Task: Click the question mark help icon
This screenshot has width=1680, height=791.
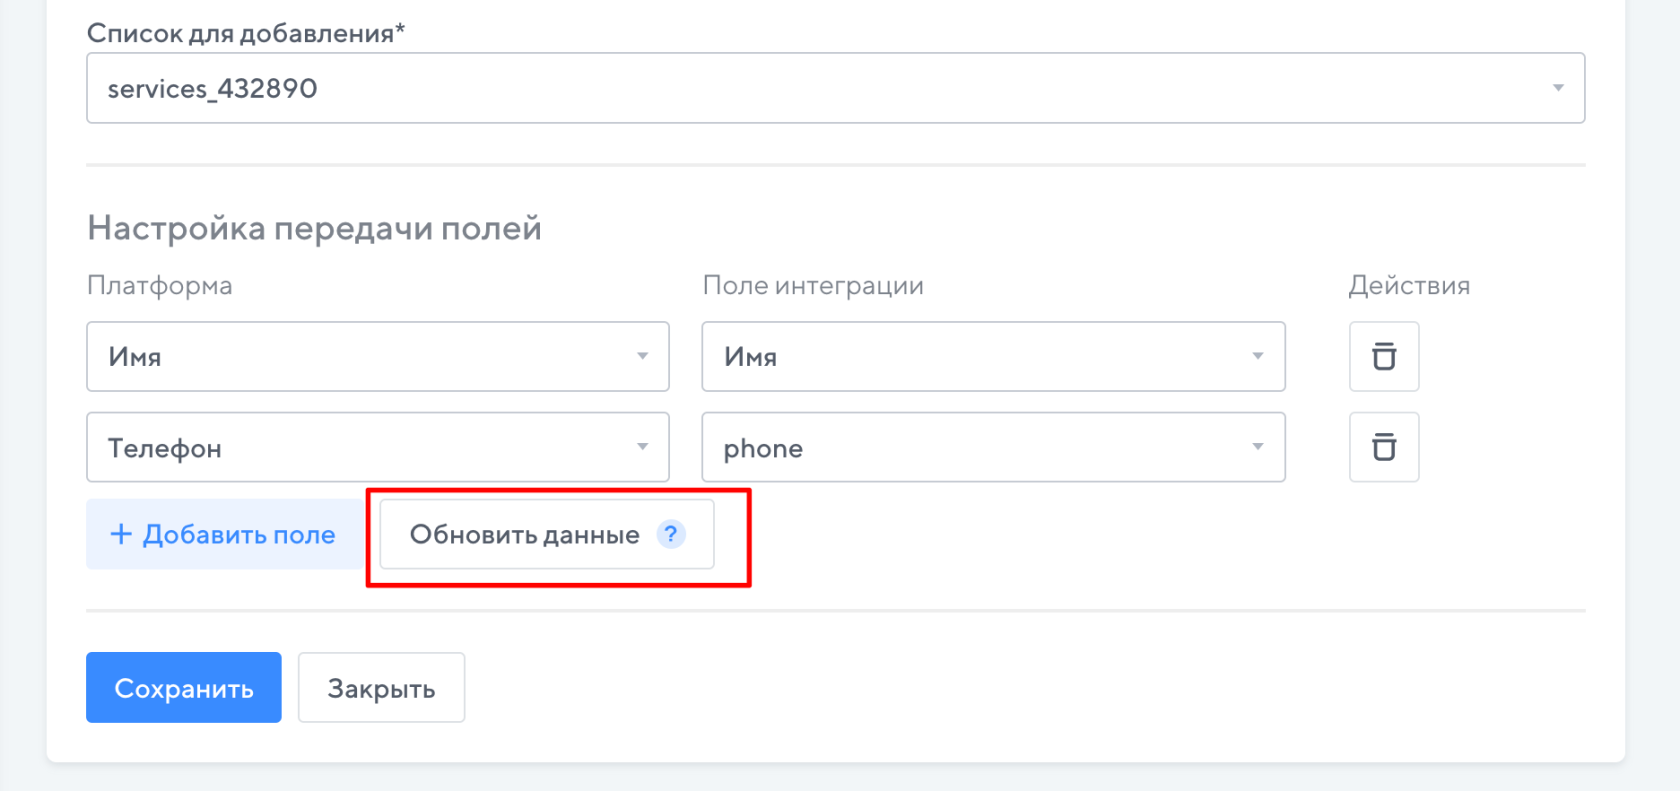Action: 670,534
